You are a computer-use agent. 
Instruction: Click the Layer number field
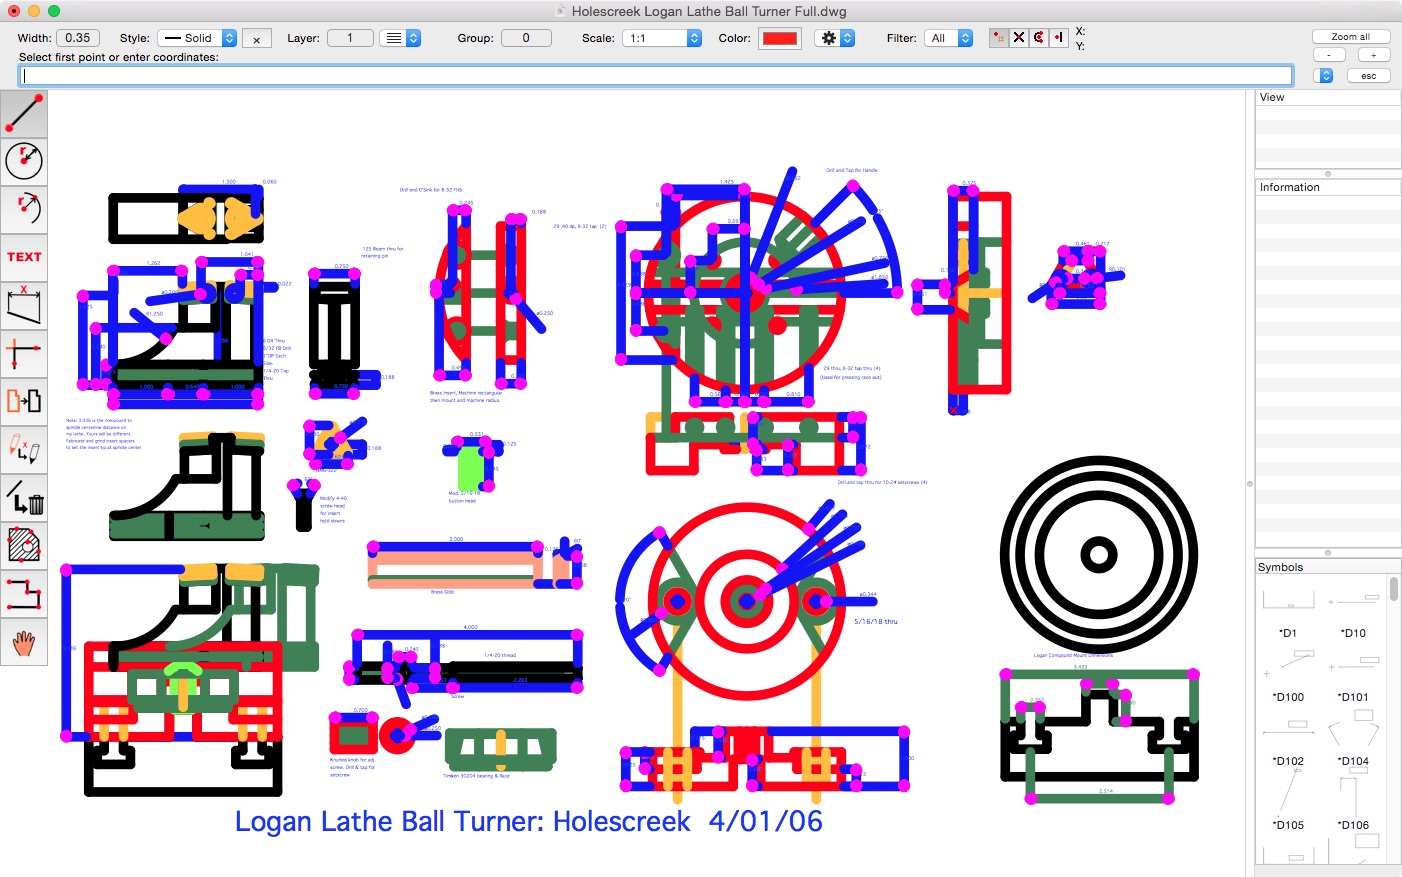pyautogui.click(x=350, y=38)
